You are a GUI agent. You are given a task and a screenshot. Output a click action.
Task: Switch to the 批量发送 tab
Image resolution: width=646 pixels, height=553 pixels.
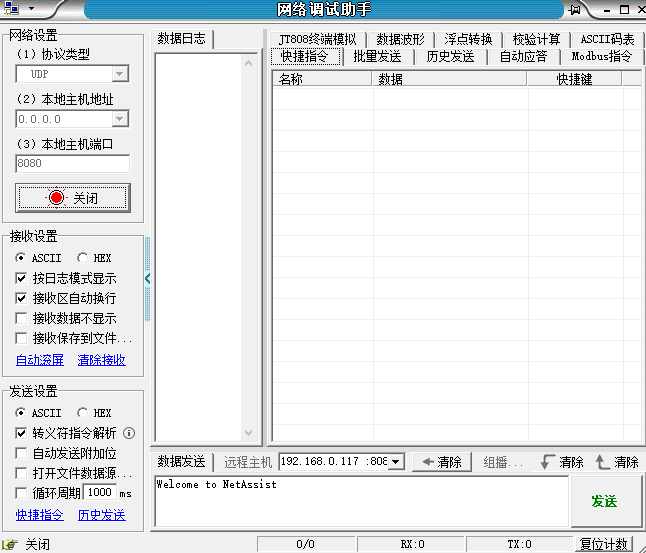377,57
